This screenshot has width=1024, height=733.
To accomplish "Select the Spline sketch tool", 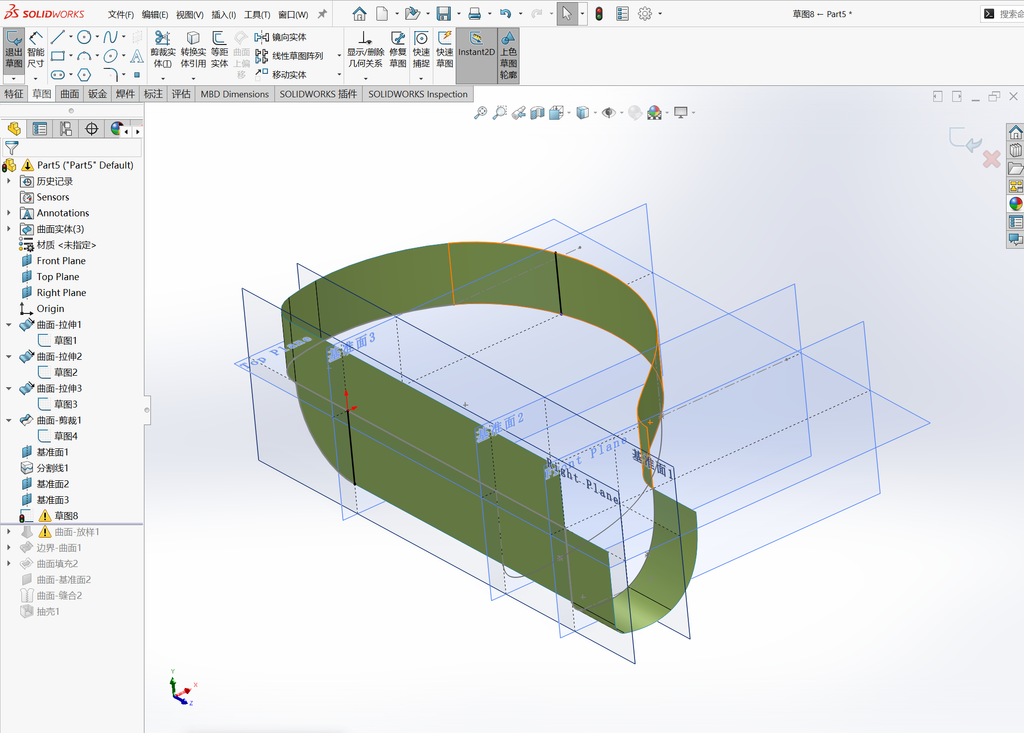I will click(110, 37).
